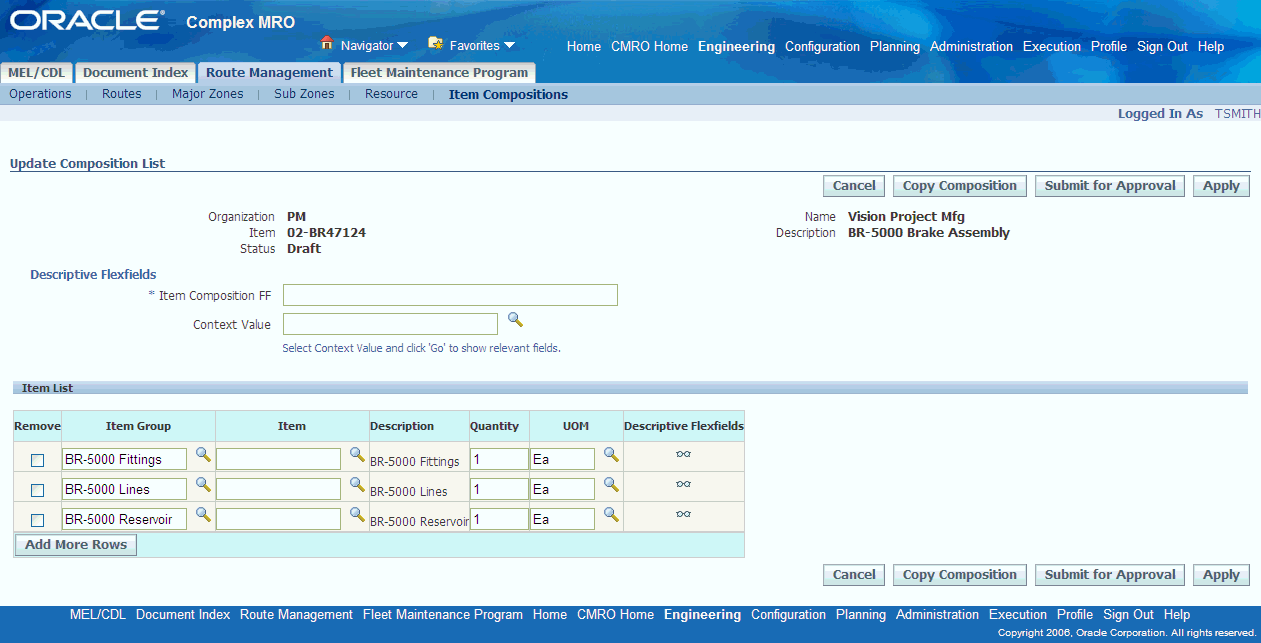Open Configuration link in top navigation
The width and height of the screenshot is (1261, 643).
pos(822,47)
